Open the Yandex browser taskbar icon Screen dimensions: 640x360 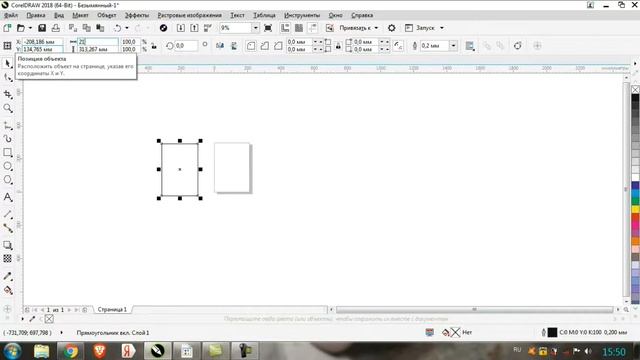[x=129, y=351]
